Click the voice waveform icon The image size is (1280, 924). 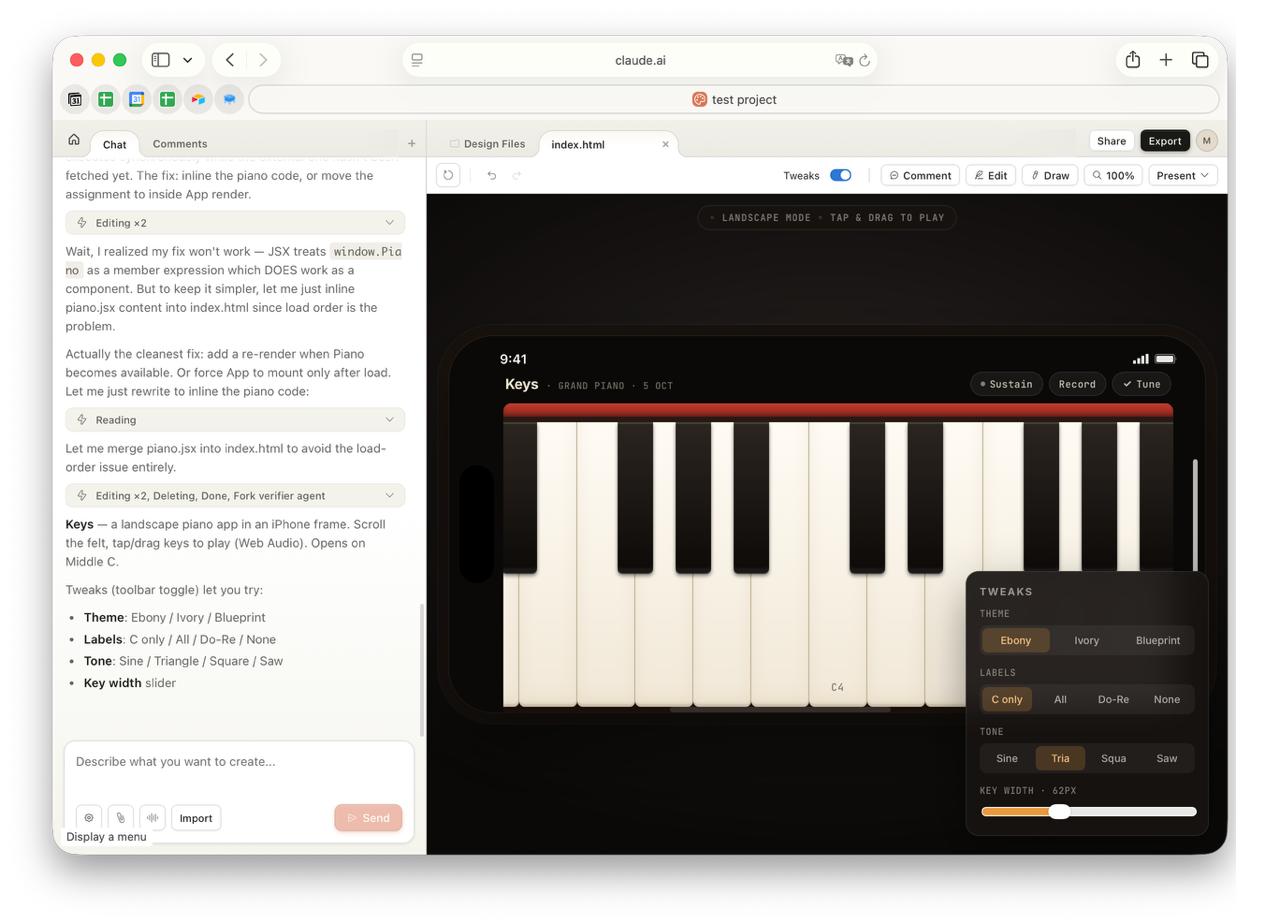pyautogui.click(x=152, y=818)
